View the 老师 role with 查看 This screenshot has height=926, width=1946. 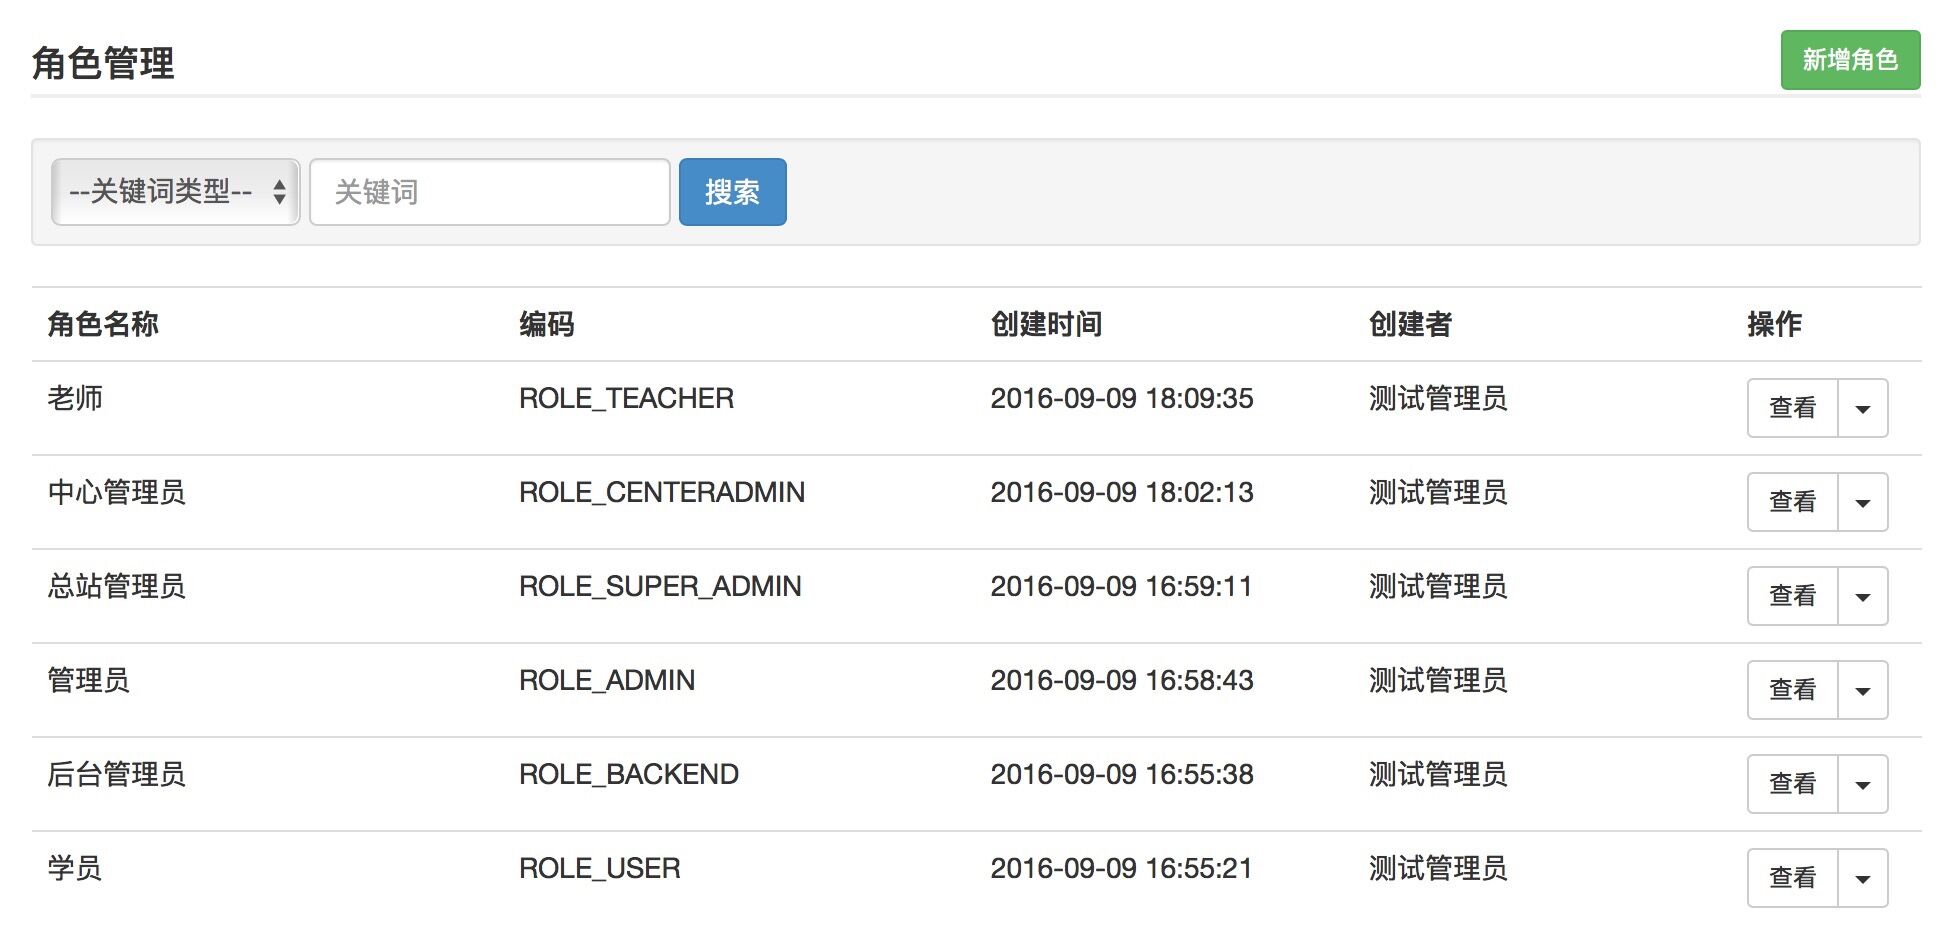pyautogui.click(x=1792, y=408)
